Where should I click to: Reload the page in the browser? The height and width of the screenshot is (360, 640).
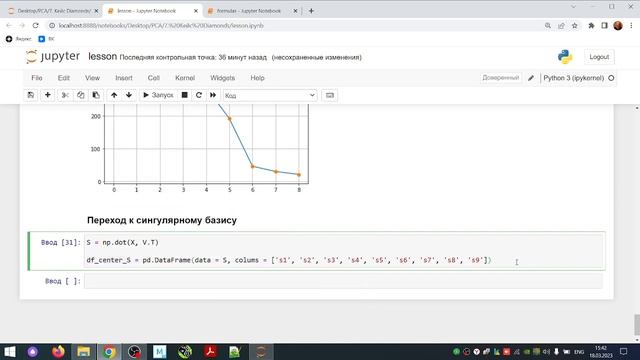[x=36, y=26]
